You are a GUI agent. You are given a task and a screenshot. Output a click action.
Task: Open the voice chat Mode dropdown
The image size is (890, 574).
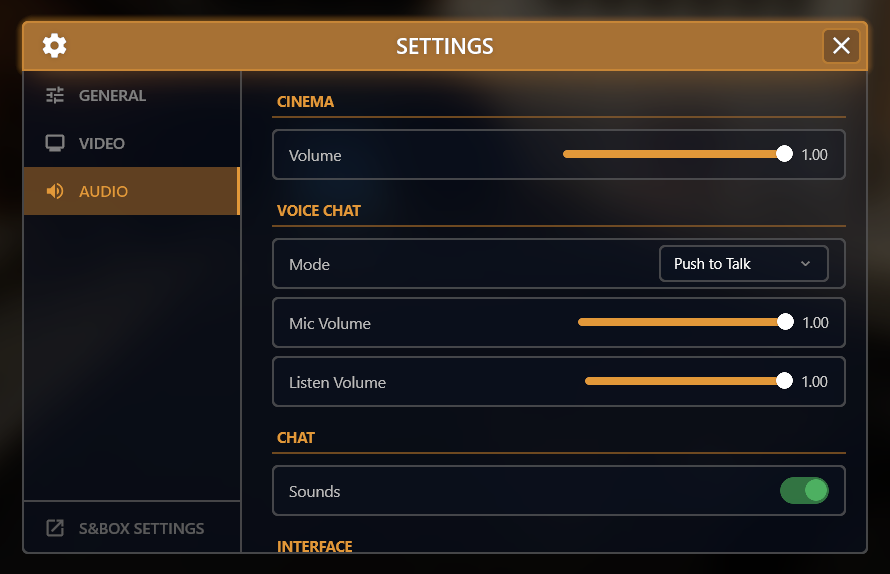coord(743,264)
